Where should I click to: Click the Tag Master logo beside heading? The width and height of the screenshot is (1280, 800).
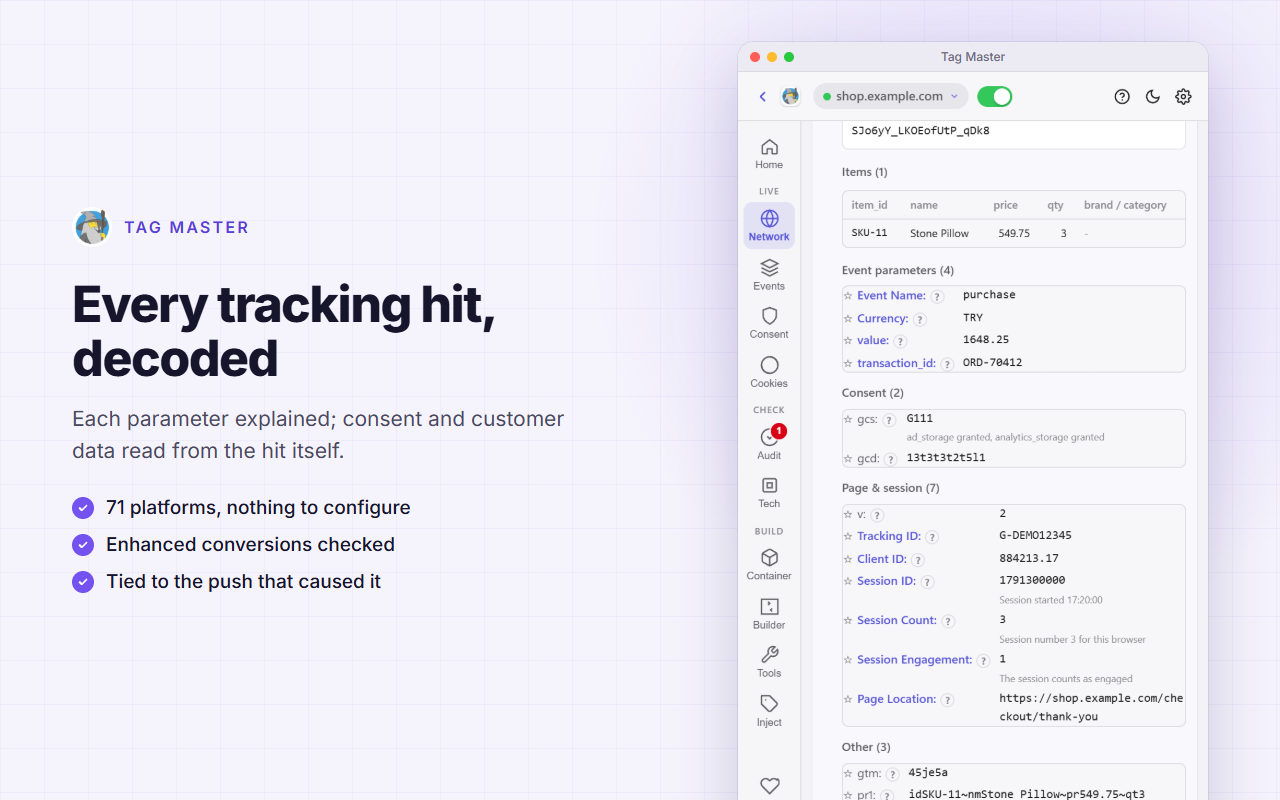tap(92, 227)
